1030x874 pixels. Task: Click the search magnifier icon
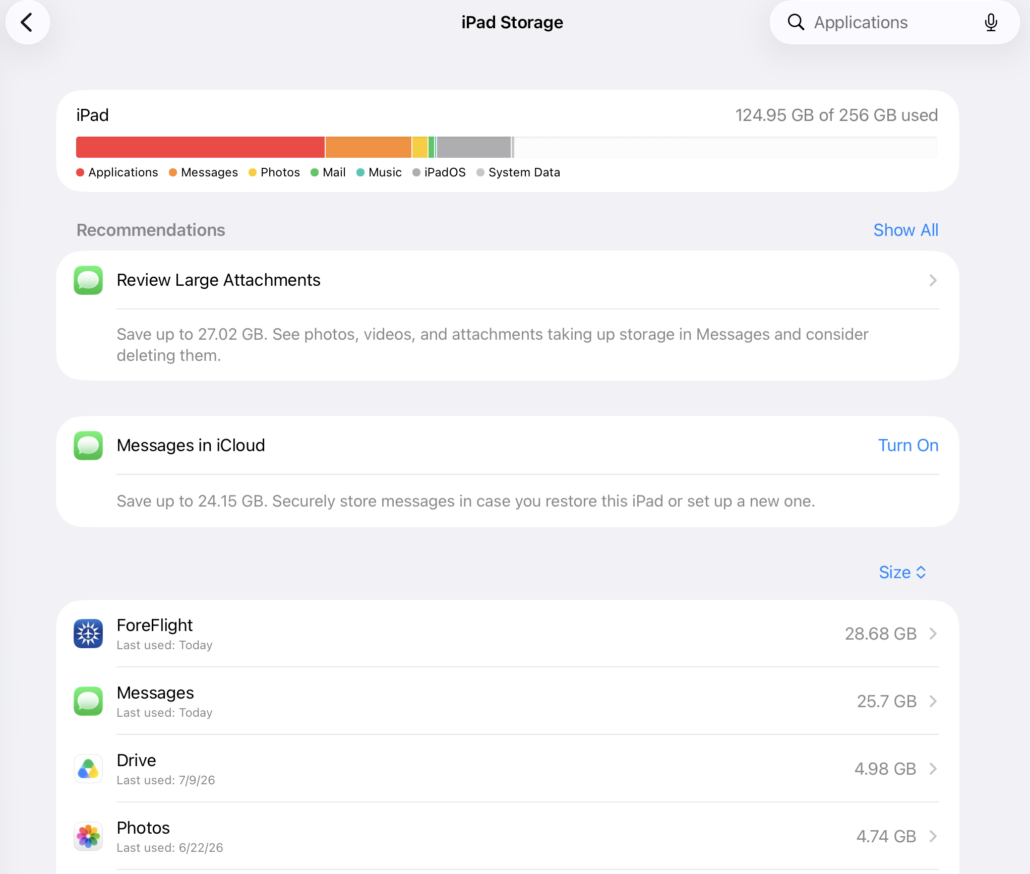(795, 22)
